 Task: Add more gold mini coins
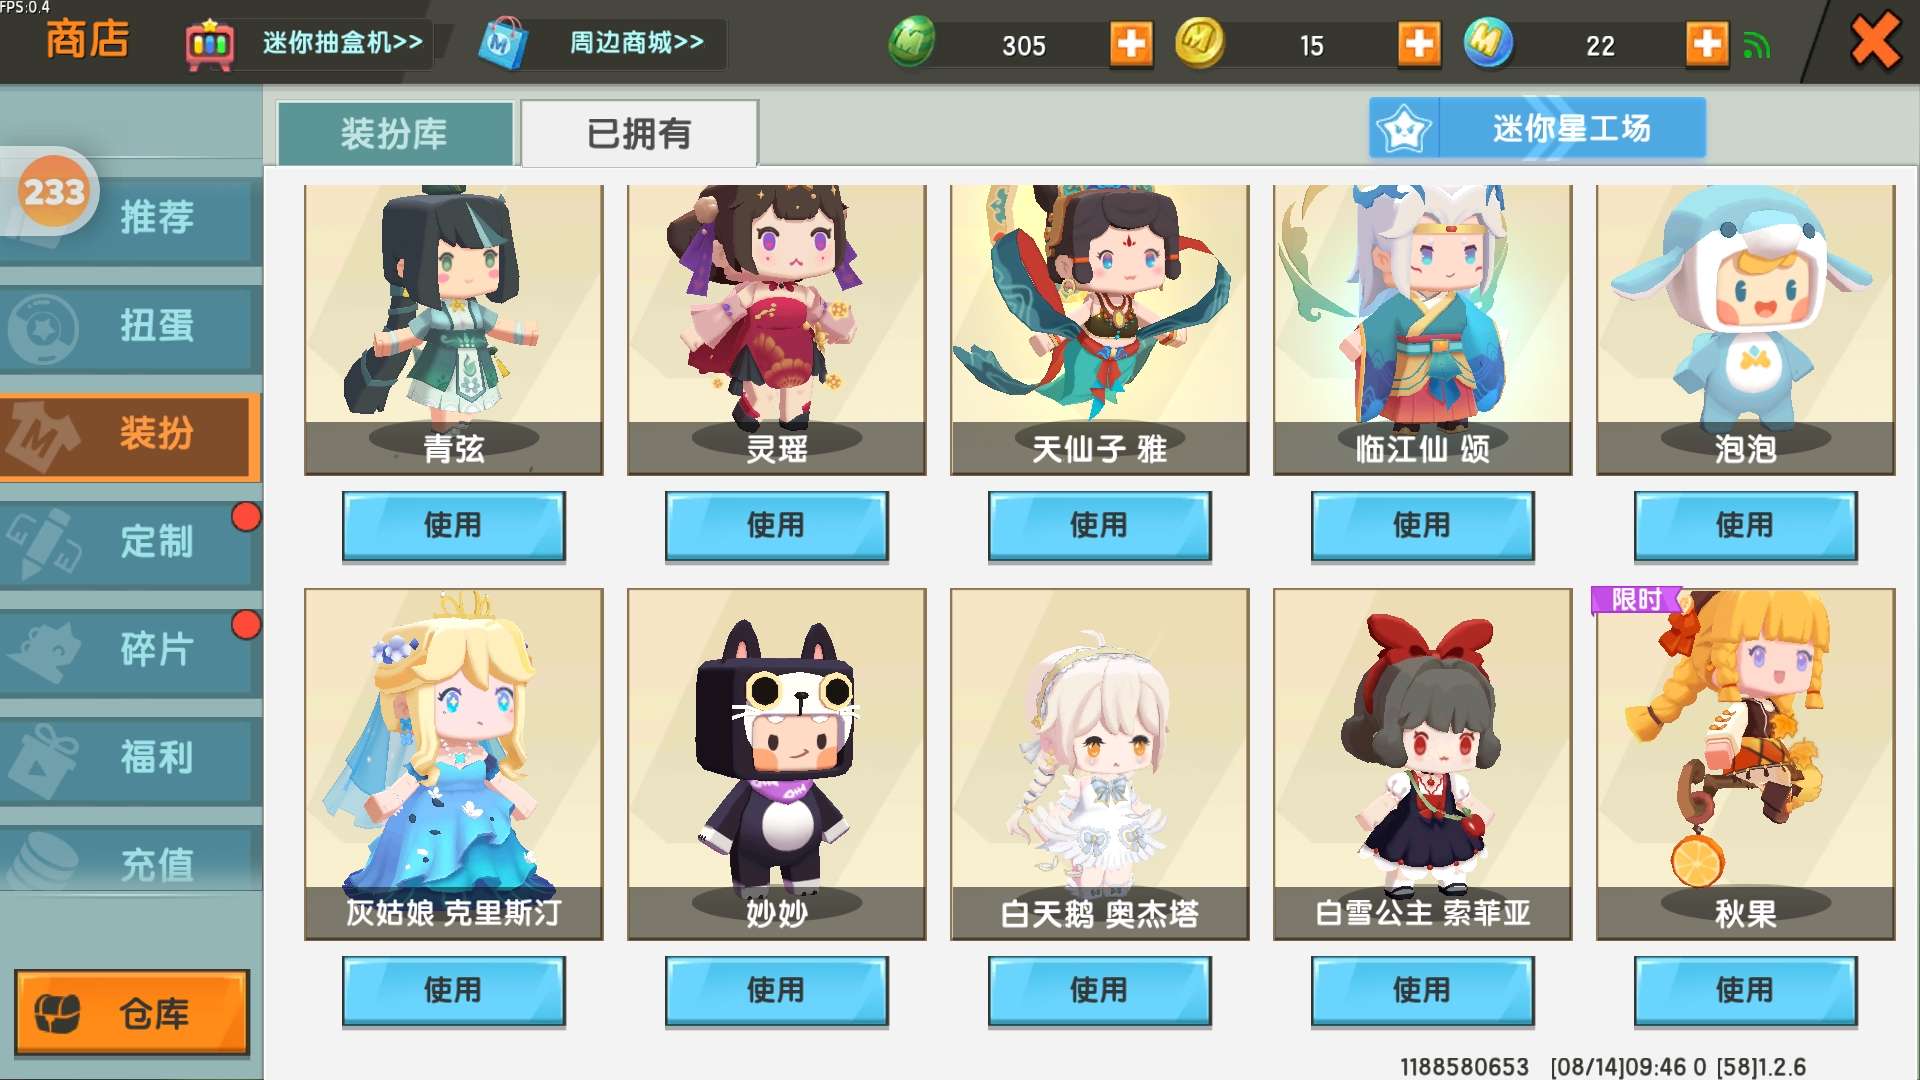(1419, 45)
